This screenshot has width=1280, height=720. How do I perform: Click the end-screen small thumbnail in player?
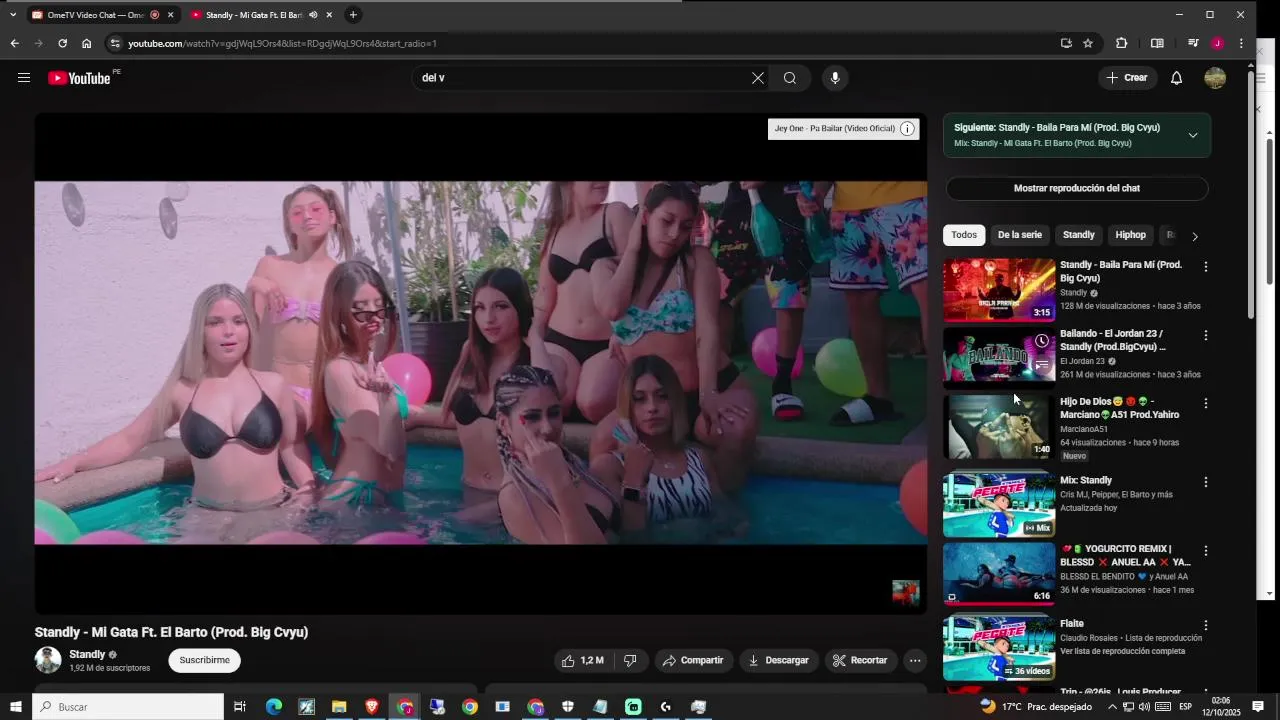(905, 592)
